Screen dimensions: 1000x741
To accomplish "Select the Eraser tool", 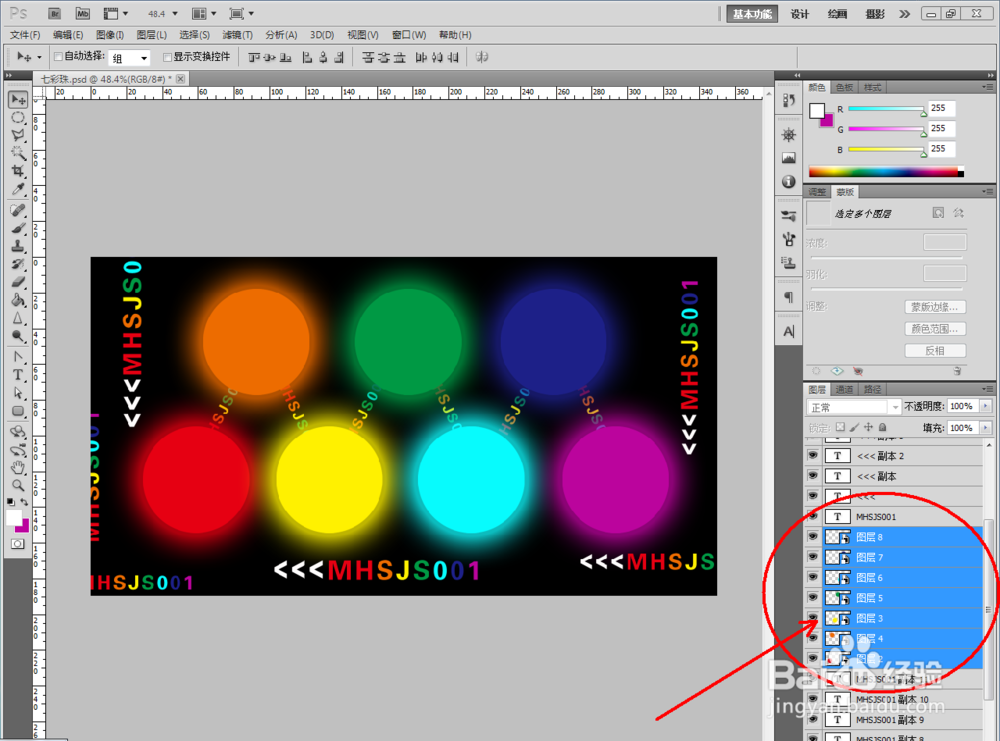I will pos(18,282).
